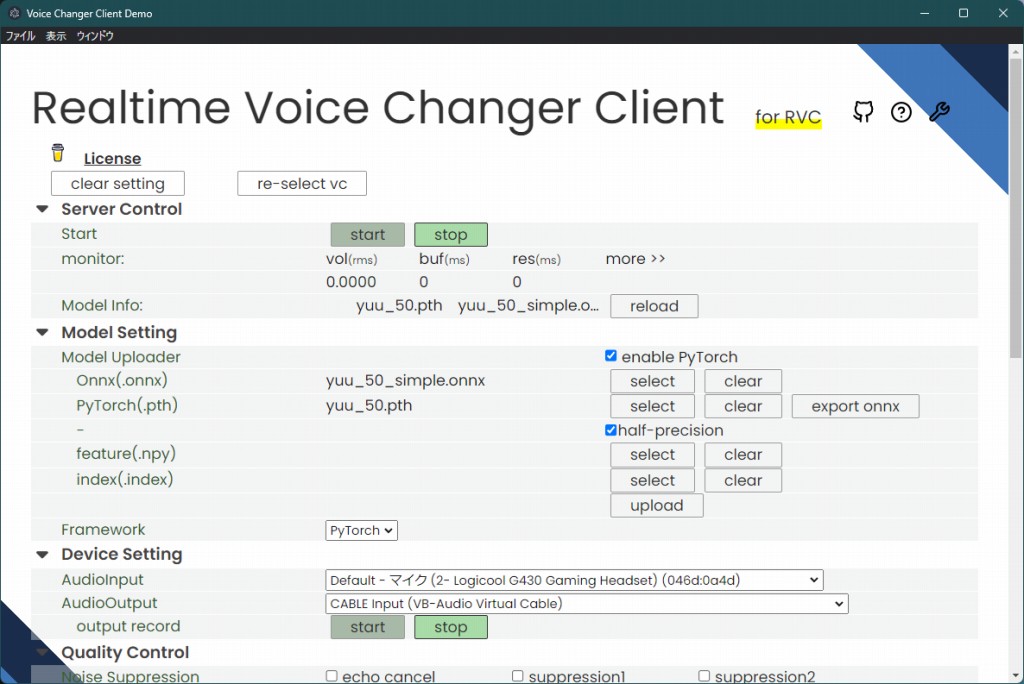Reload the Model Info
The height and width of the screenshot is (684, 1024).
coord(653,306)
